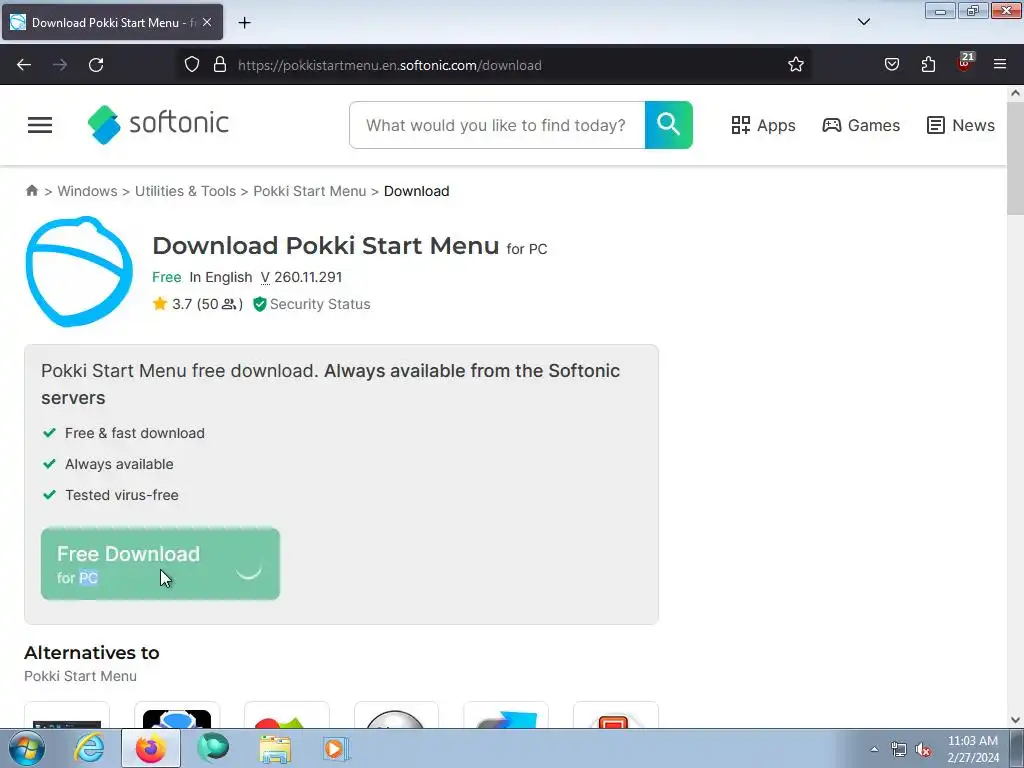The image size is (1024, 768).
Task: Focus the Softonic search field
Action: click(x=497, y=125)
